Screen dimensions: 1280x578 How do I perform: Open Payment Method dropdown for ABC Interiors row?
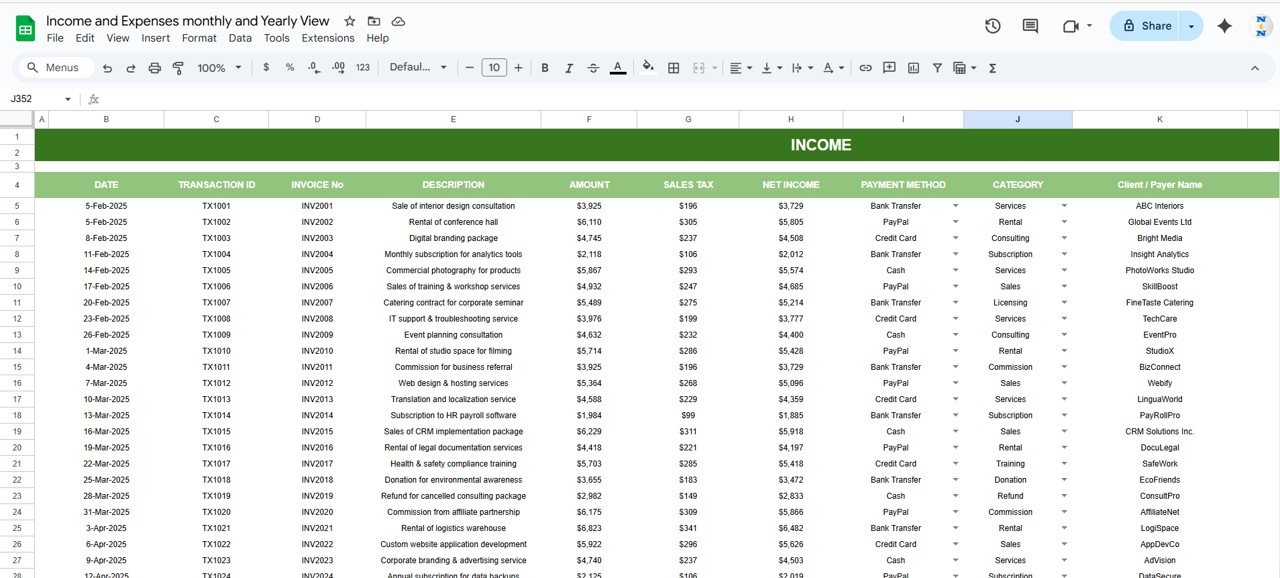[955, 206]
